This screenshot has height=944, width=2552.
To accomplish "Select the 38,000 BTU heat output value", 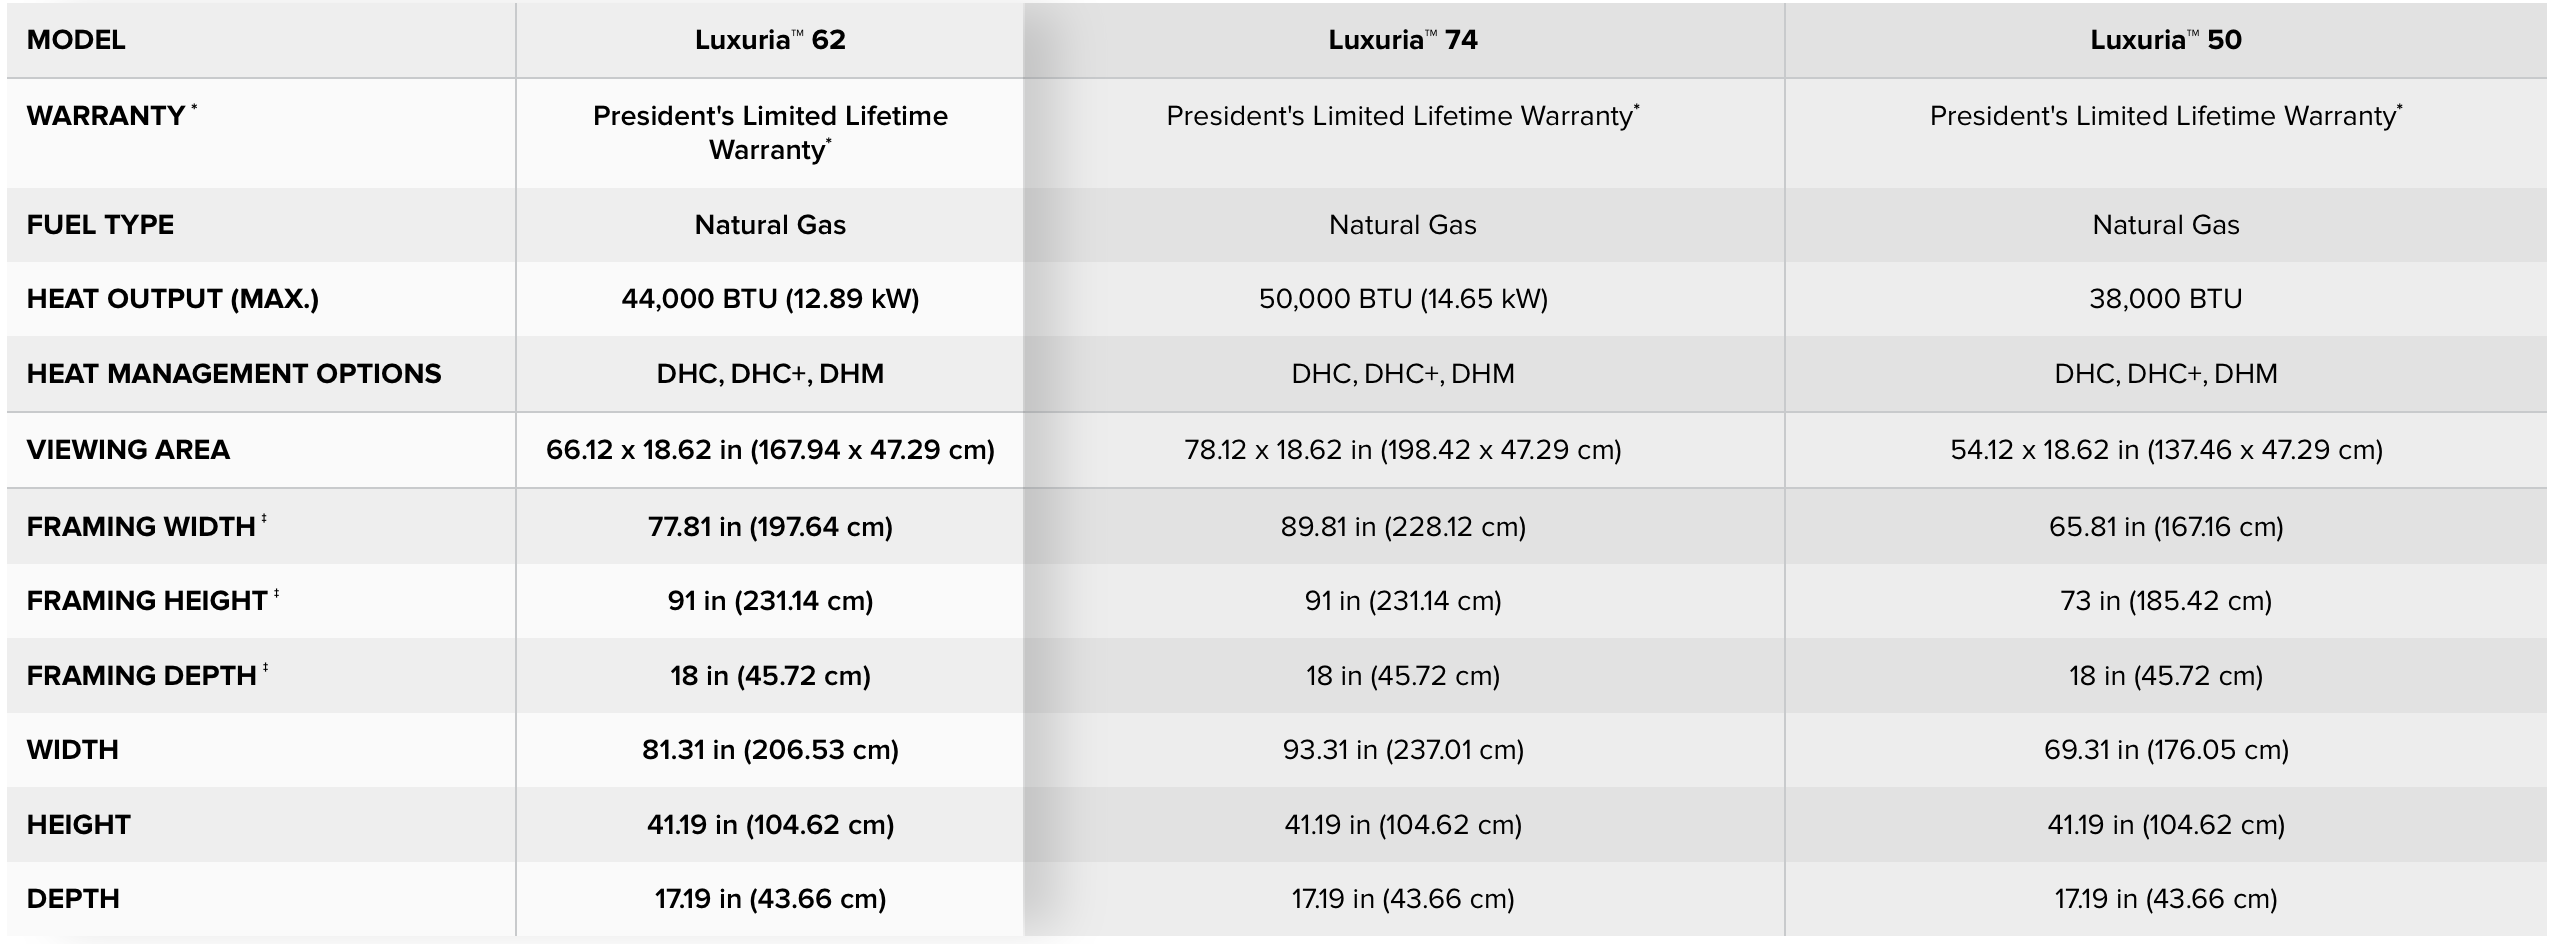I will click(2166, 299).
